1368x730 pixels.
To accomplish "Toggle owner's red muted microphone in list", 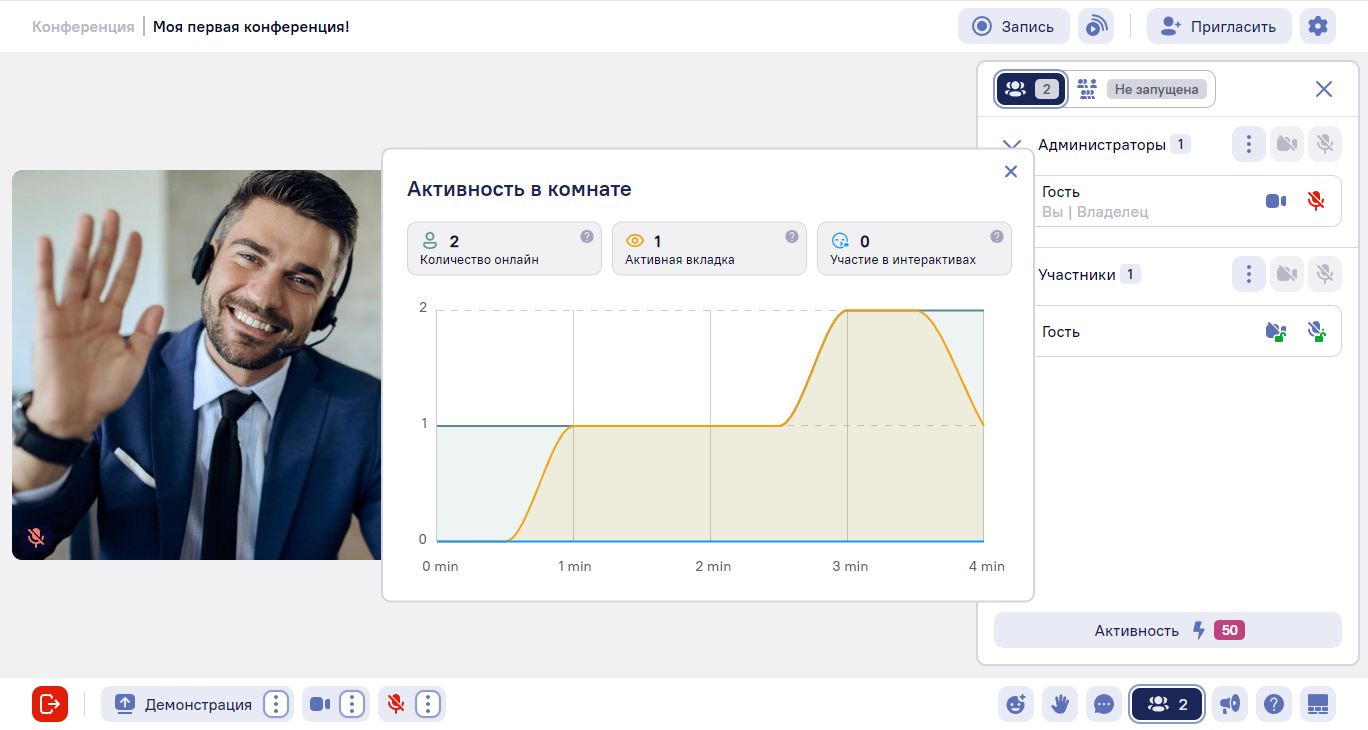I will pyautogui.click(x=1316, y=201).
